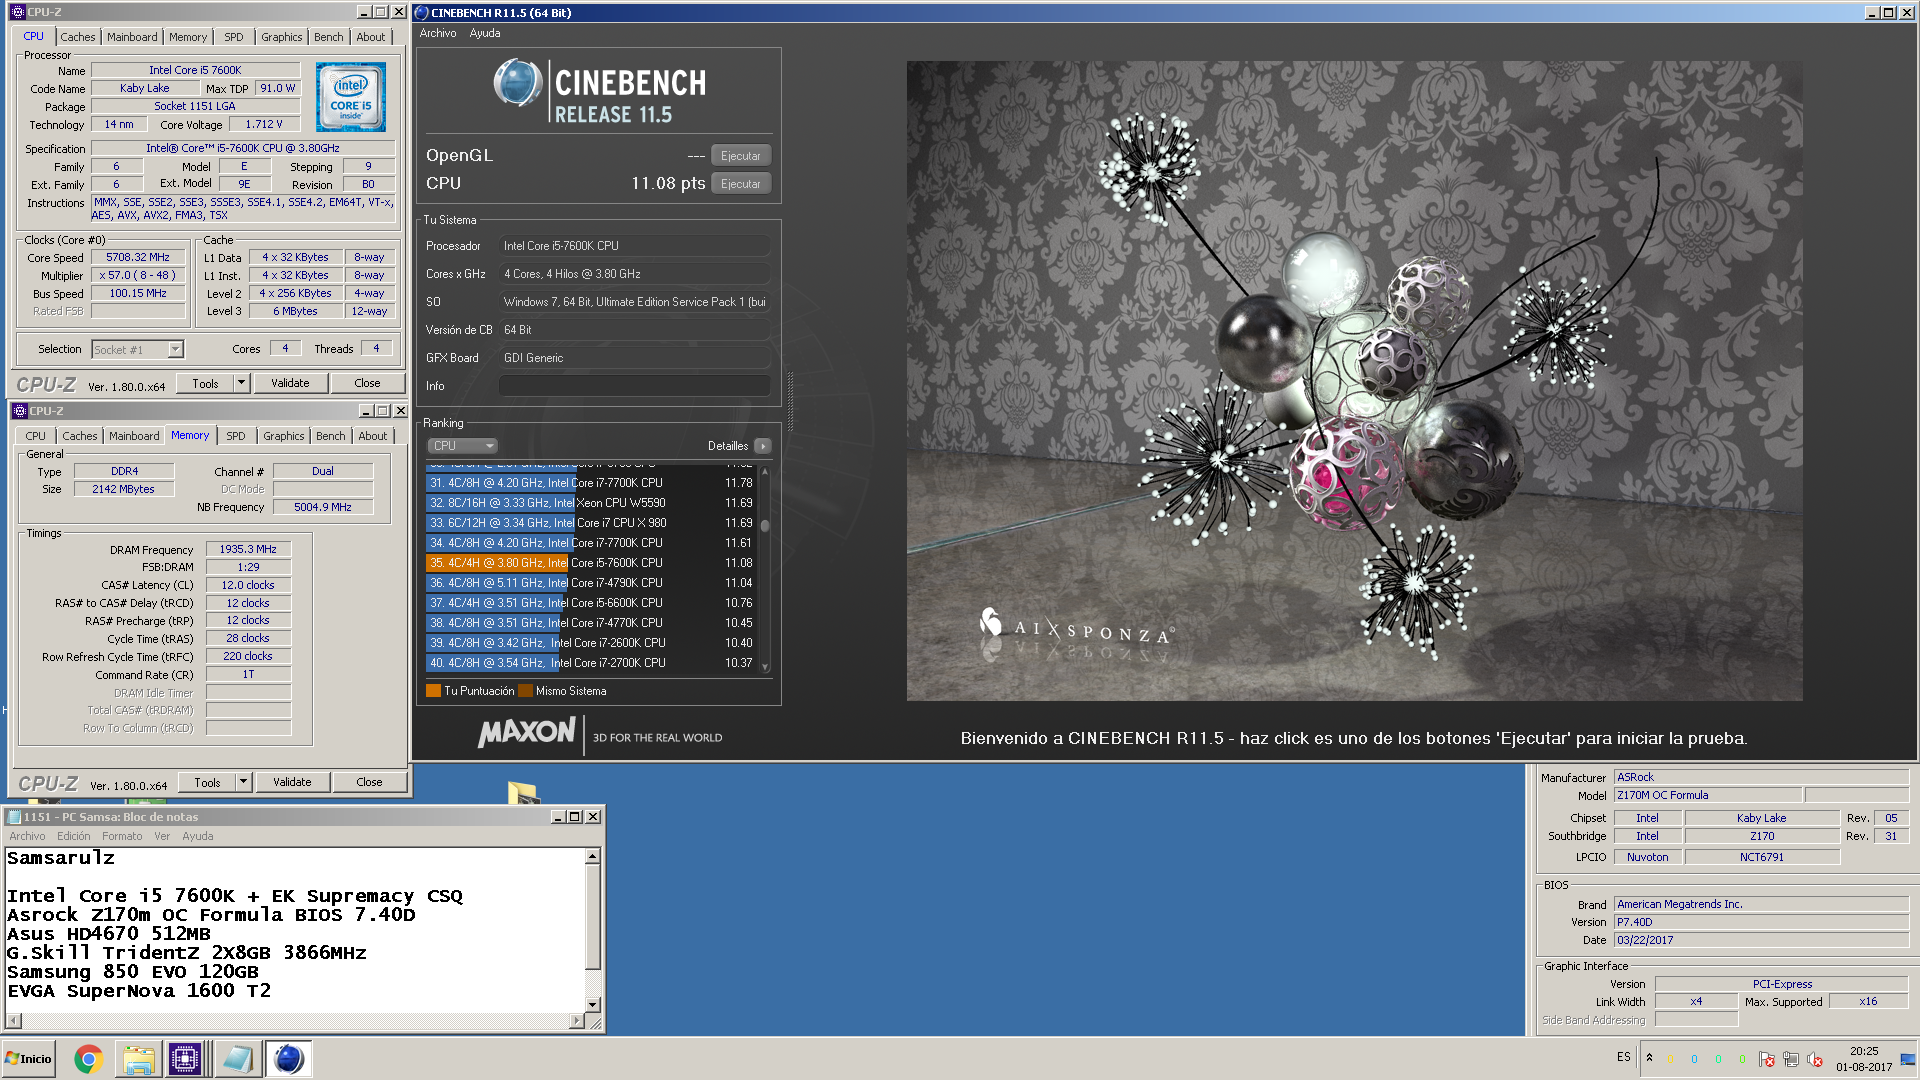Select ranking row 31 Core i7-7700K

pyautogui.click(x=590, y=483)
